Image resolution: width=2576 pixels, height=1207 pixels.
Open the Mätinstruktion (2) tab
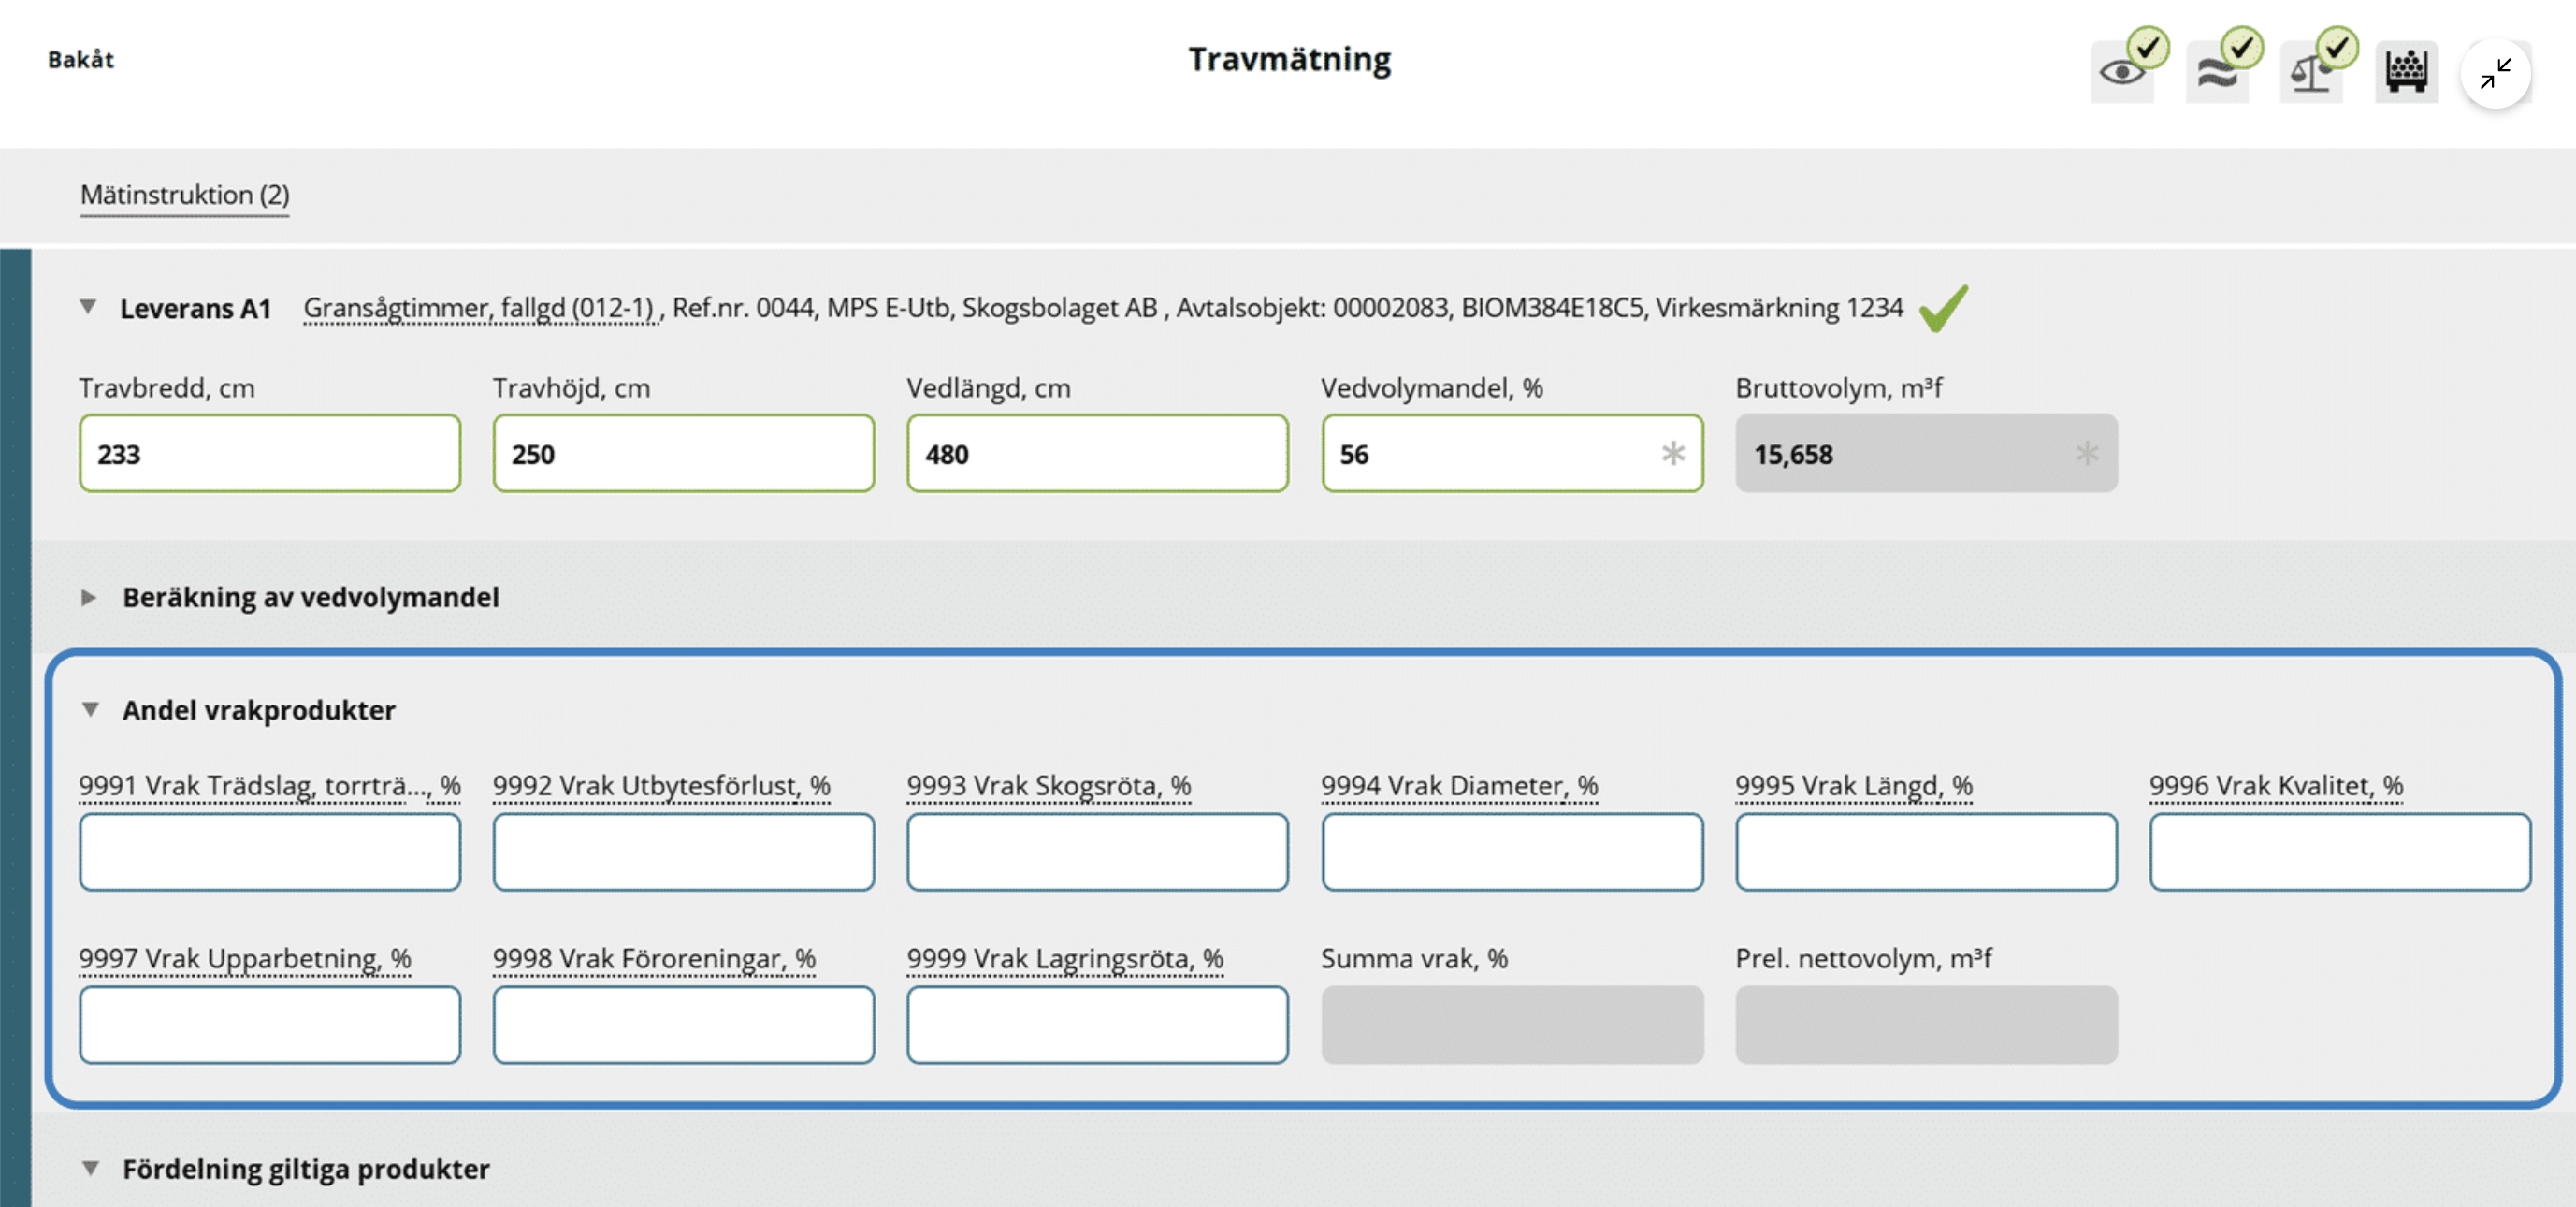tap(185, 194)
